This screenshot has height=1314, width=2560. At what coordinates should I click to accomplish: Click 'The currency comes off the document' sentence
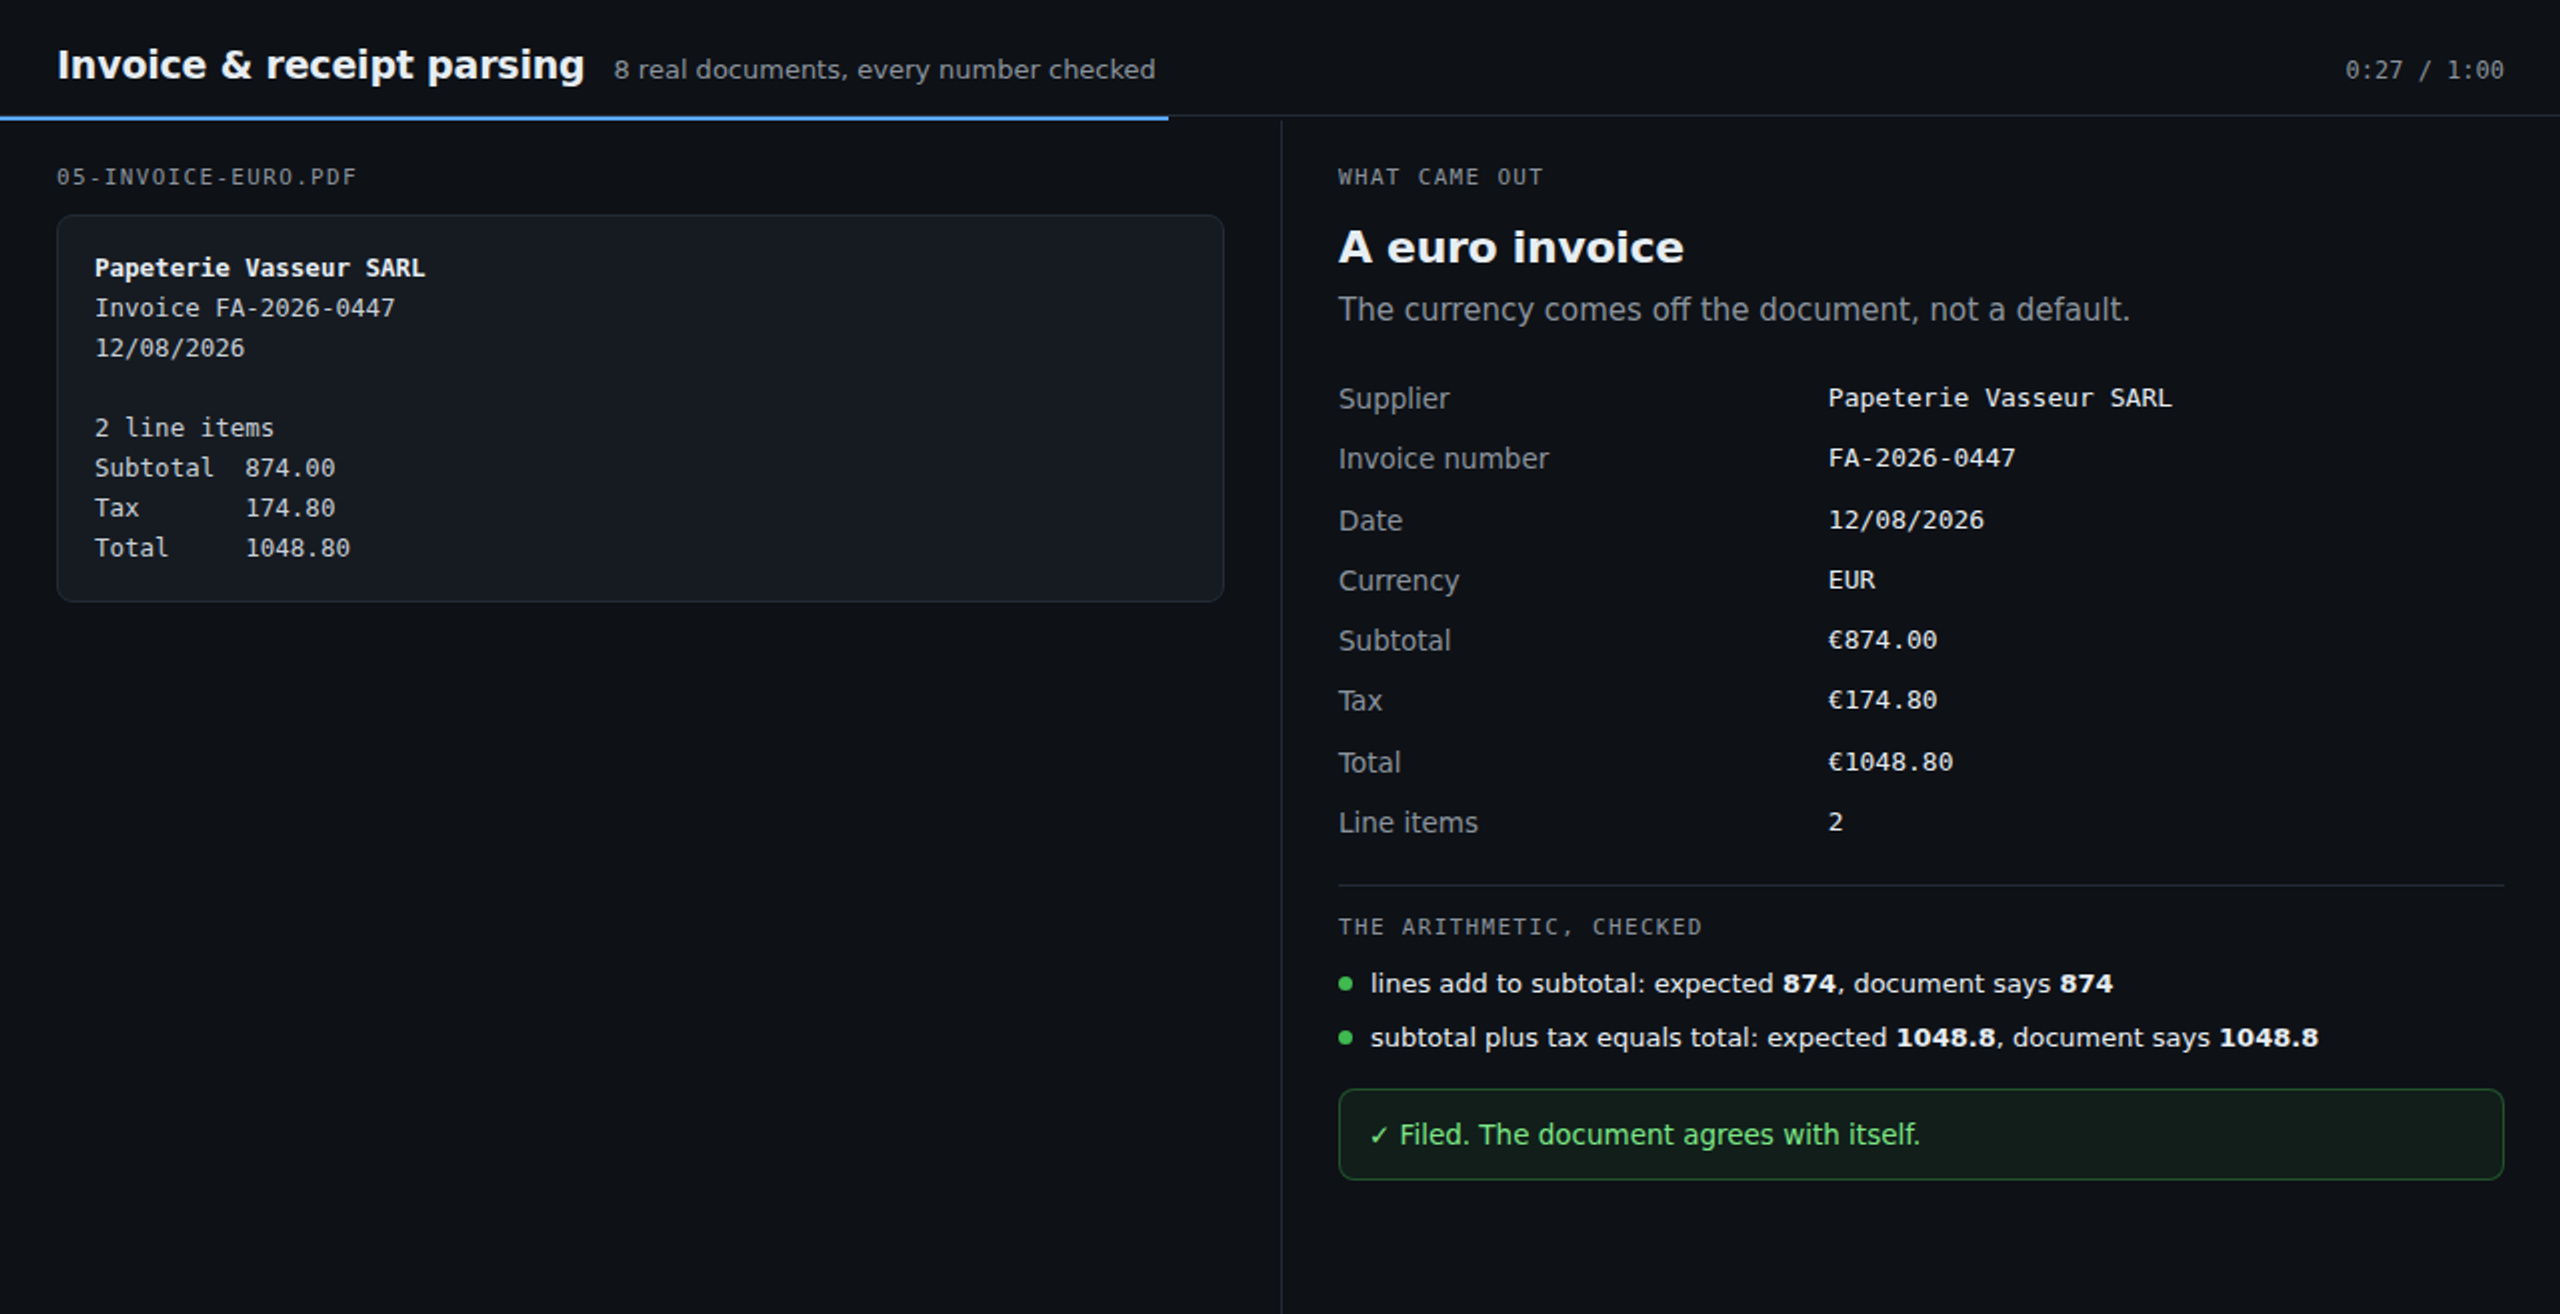[x=1734, y=309]
